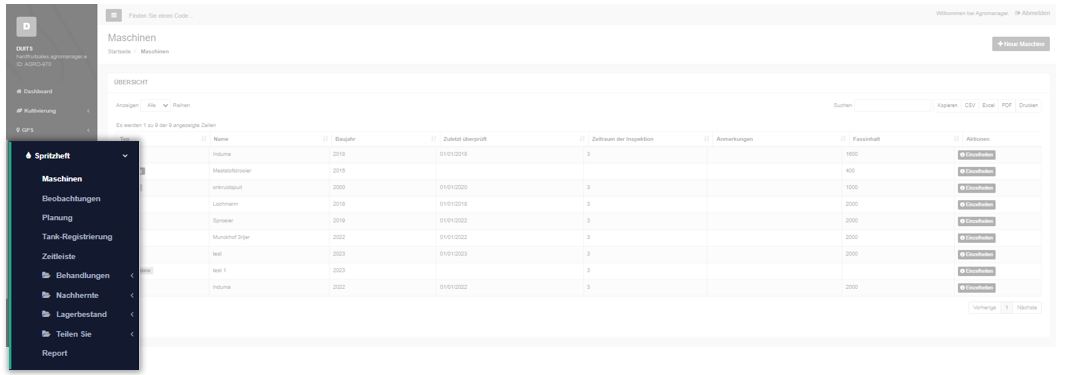Click the folder icon beside Lagerbestand
The height and width of the screenshot is (375, 1068).
(46, 314)
